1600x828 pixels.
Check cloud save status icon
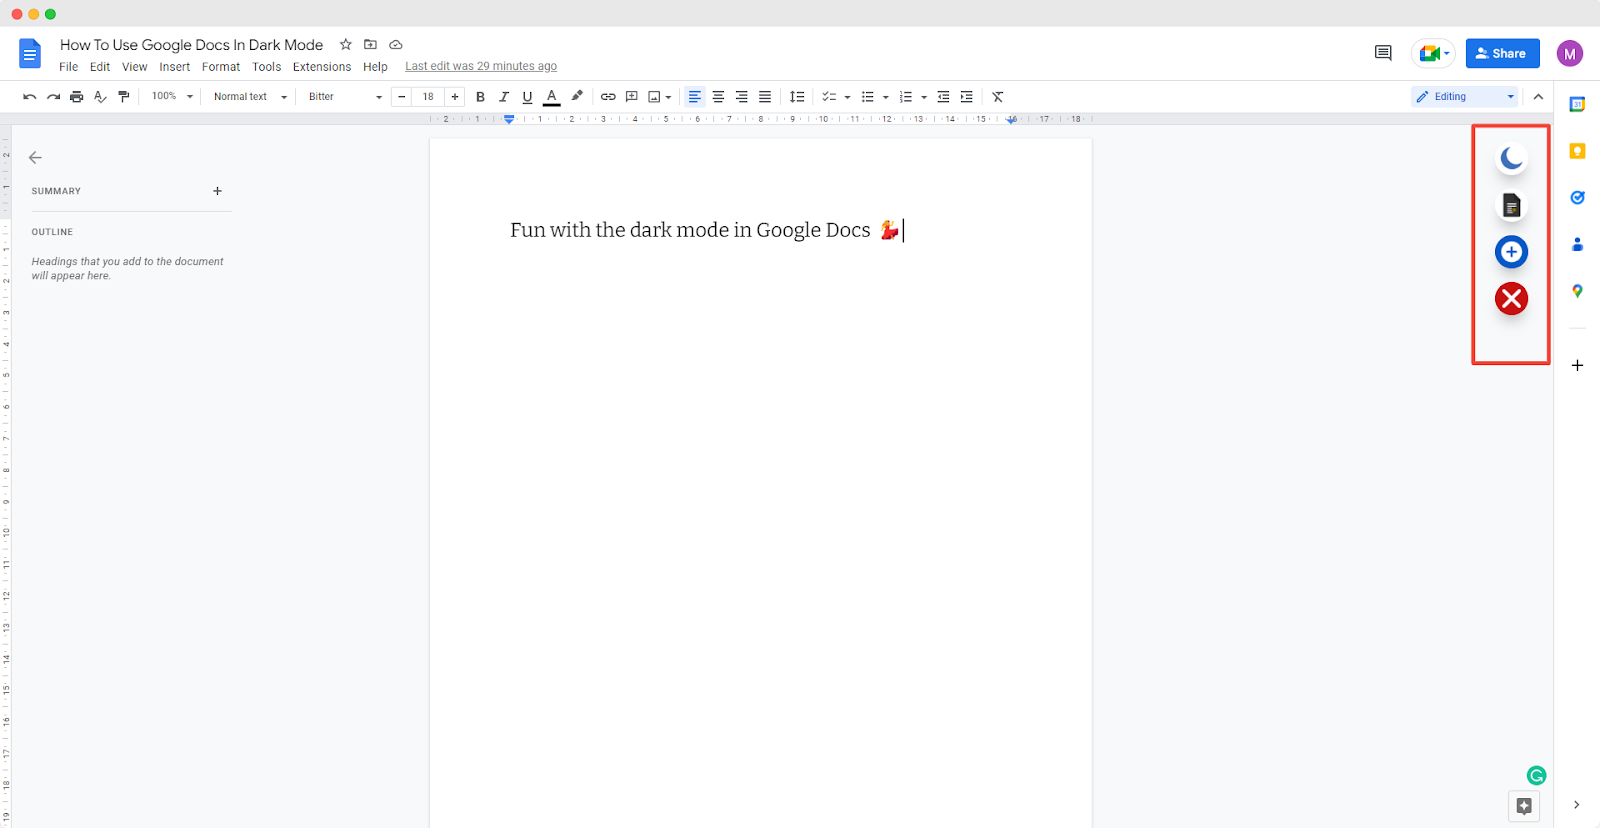pos(396,44)
